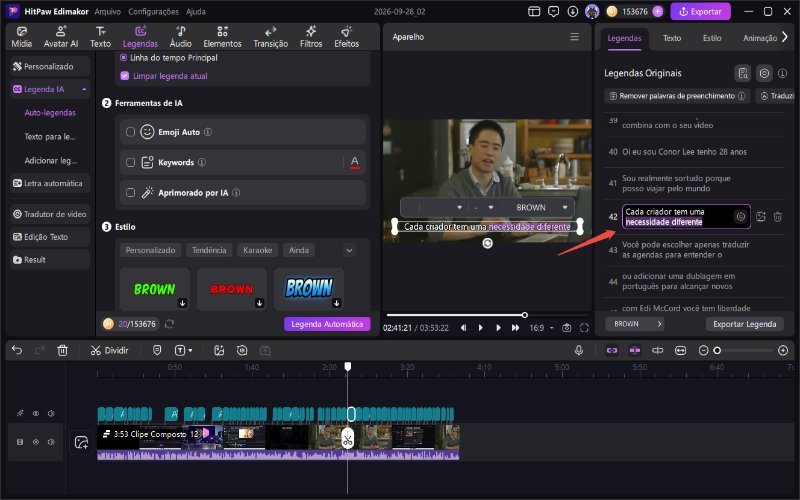Viewport: 800px width, 500px height.
Task: Delete subtitle line 42 with trash icon
Action: point(778,217)
